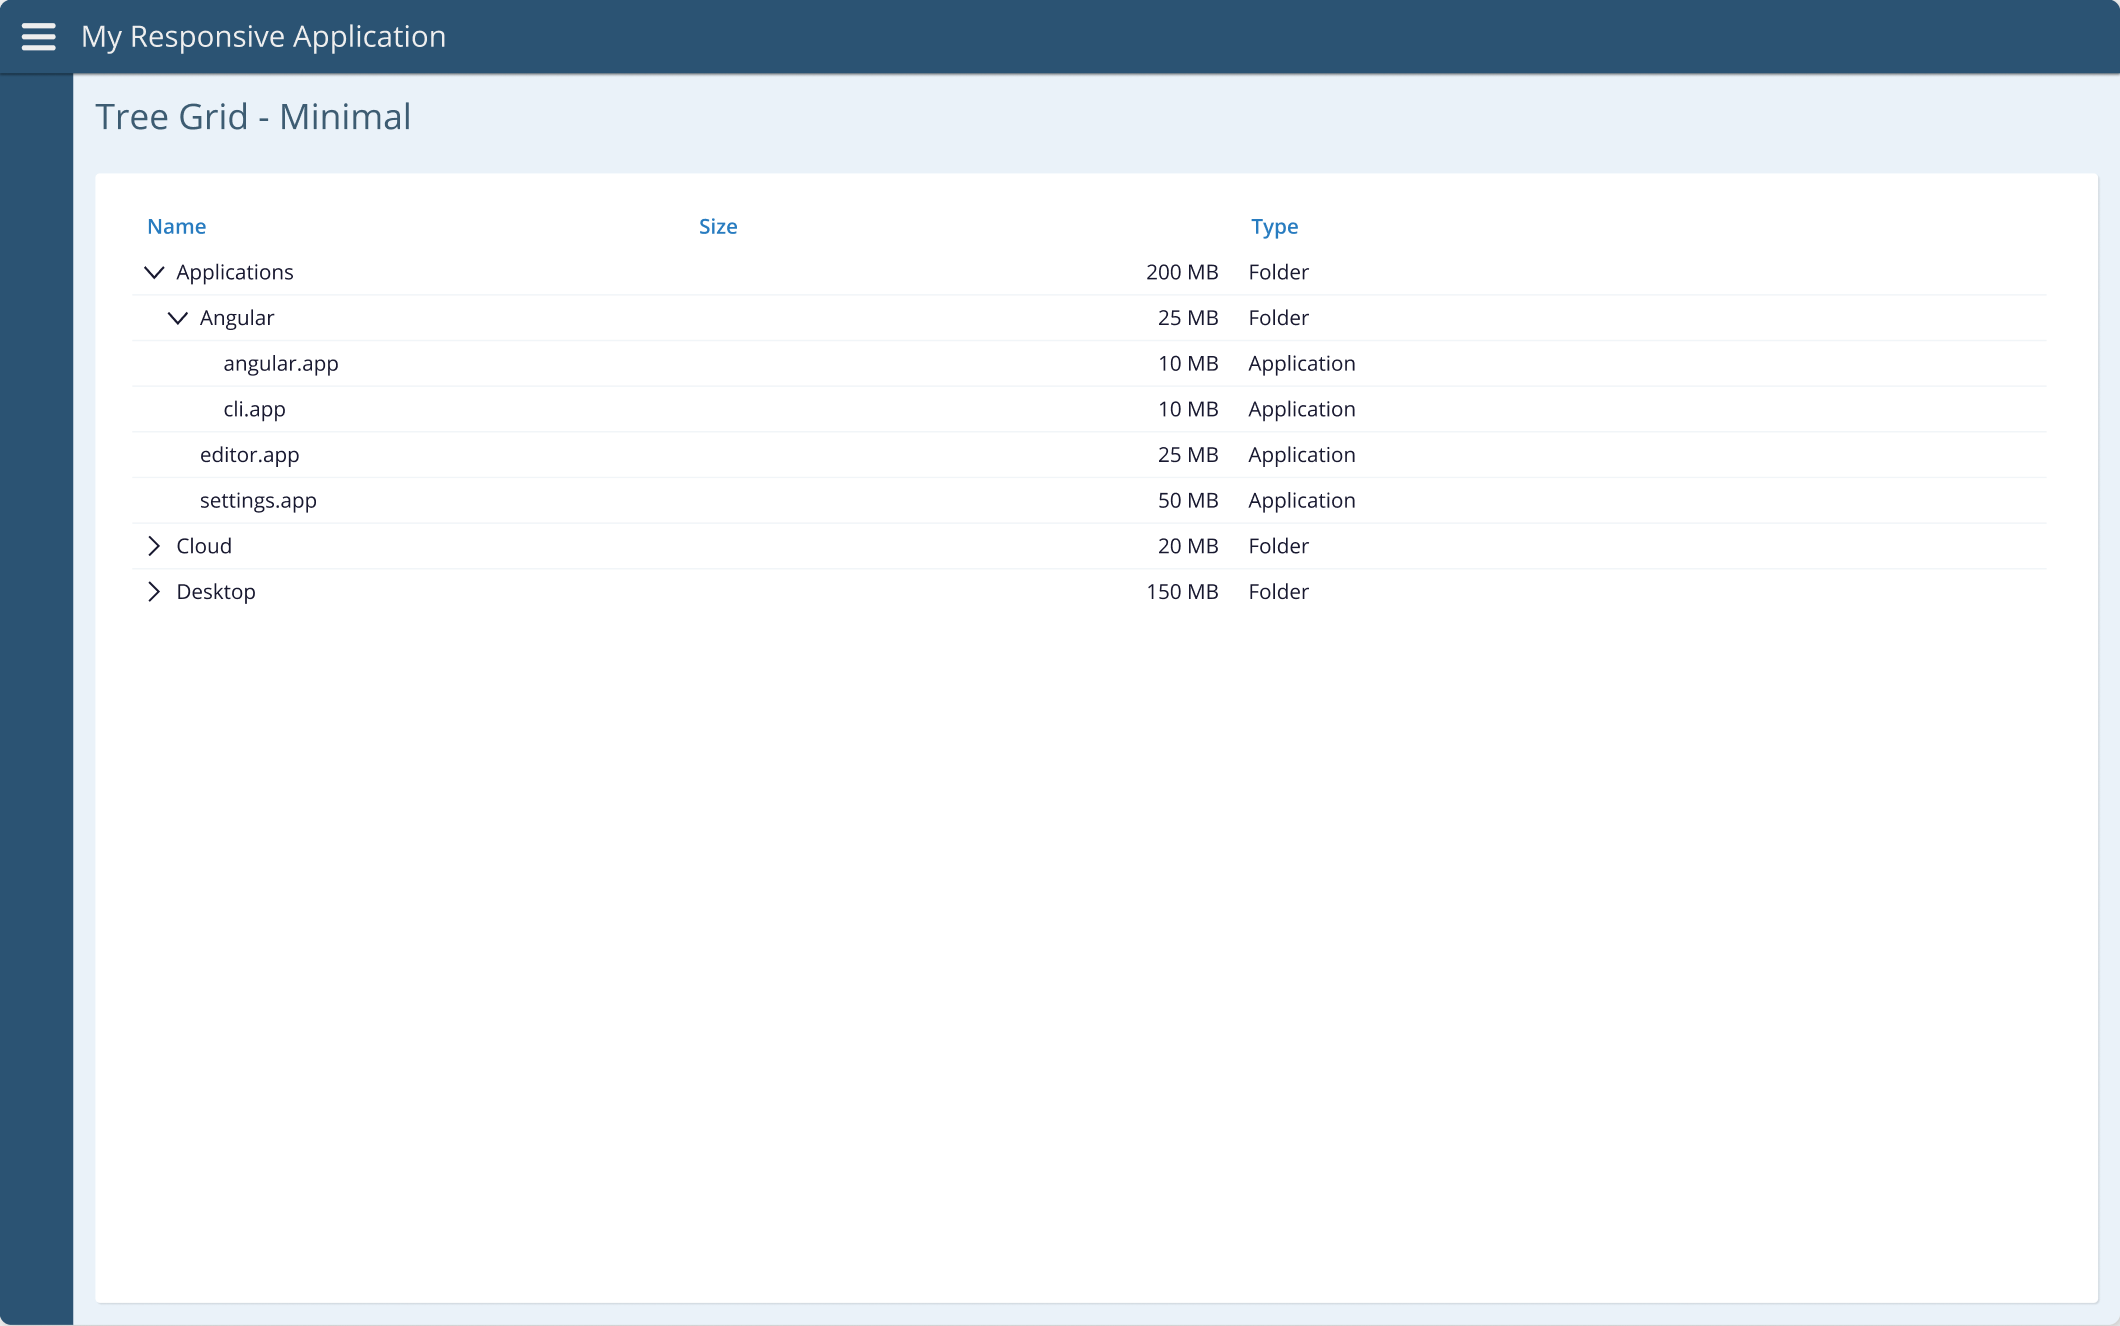Screen dimensions: 2120x1326
Task: Open the hamburger menu icon
Action: (38, 37)
